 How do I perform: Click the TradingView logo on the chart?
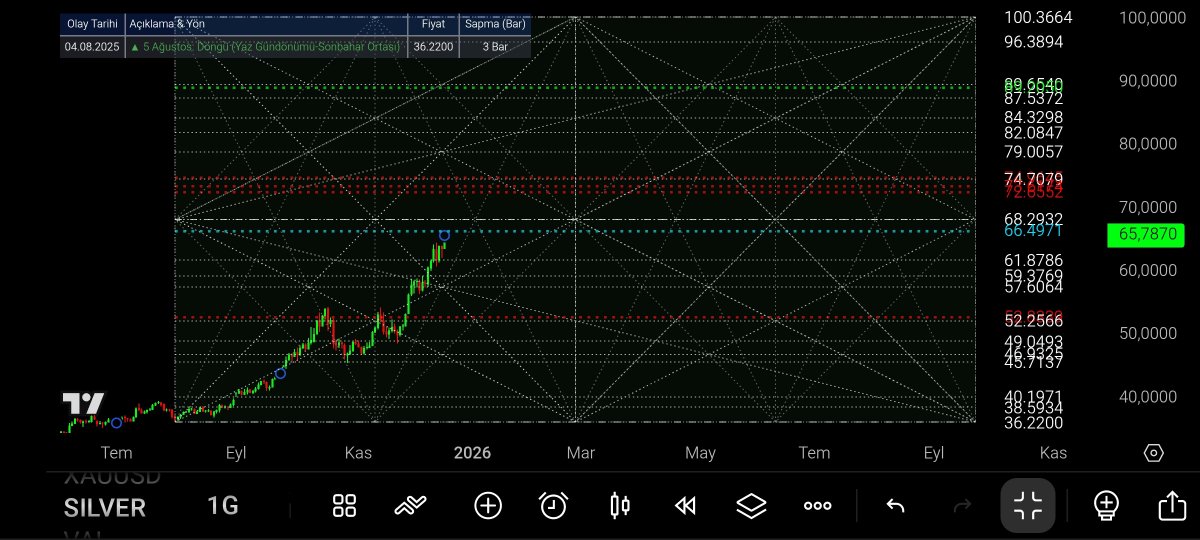pyautogui.click(x=83, y=405)
